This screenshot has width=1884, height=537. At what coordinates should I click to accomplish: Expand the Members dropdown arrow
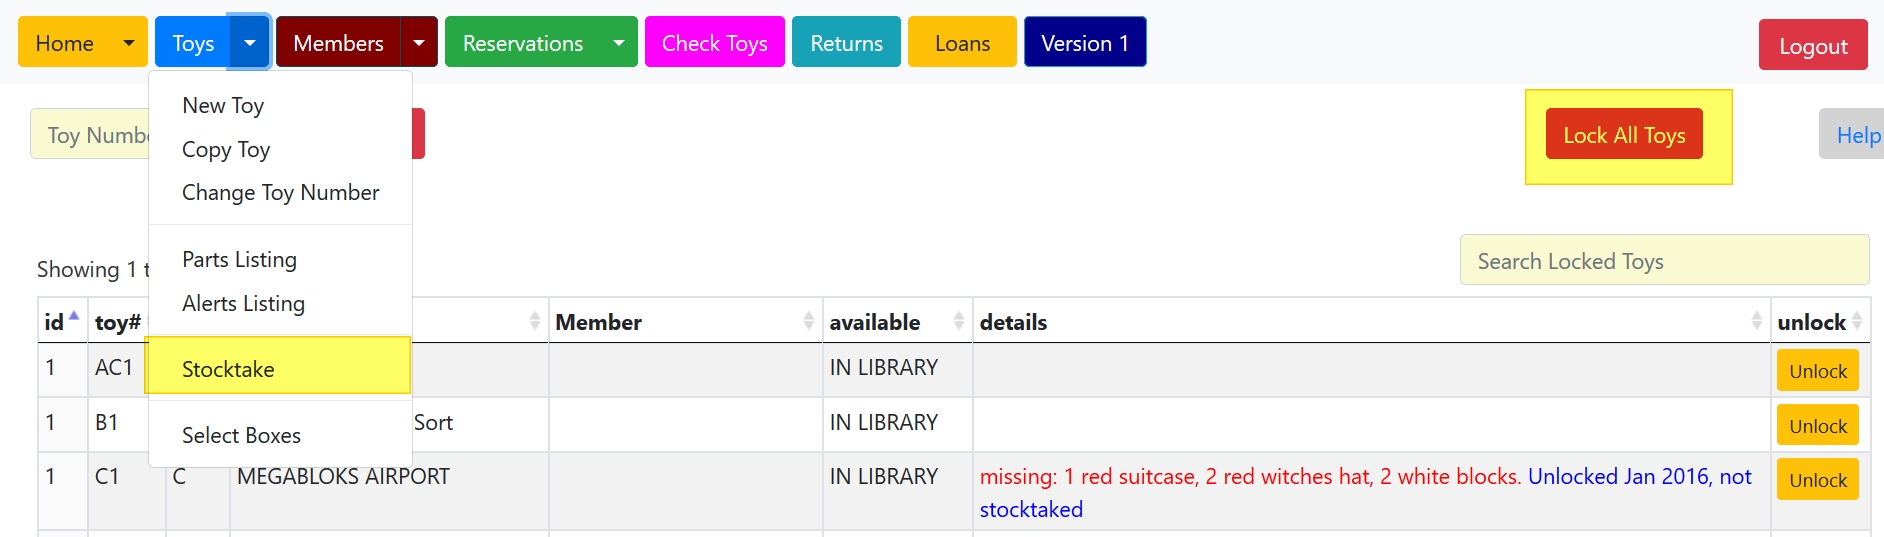(x=419, y=43)
